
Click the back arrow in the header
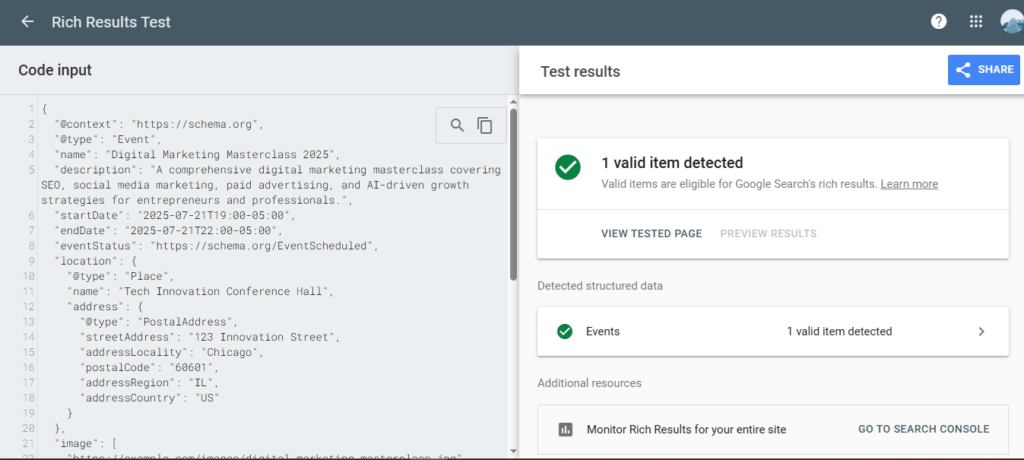(27, 21)
